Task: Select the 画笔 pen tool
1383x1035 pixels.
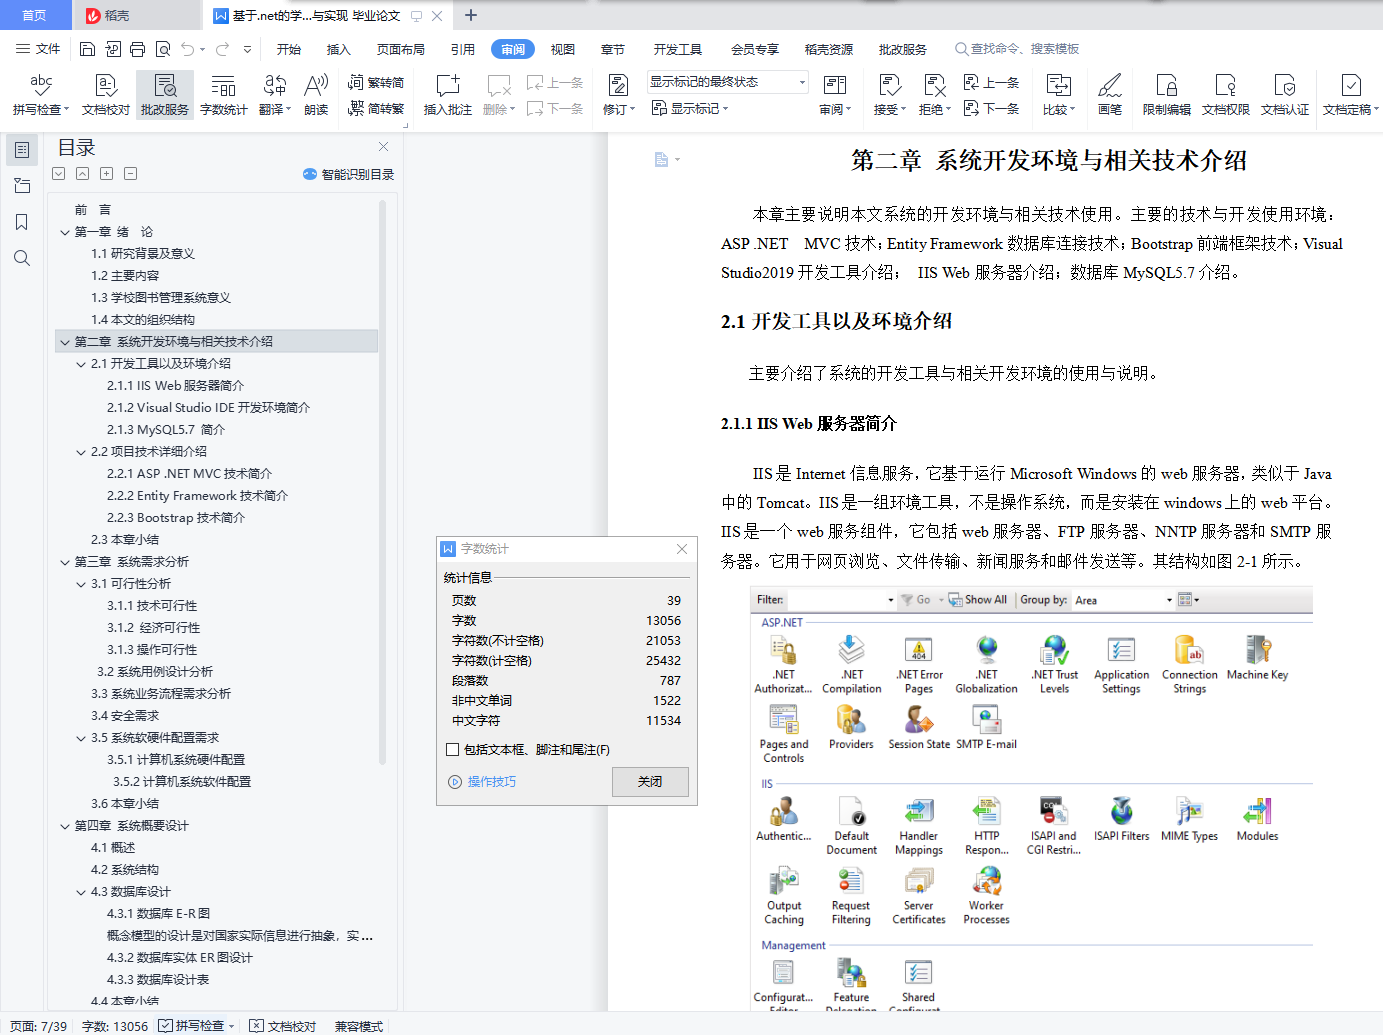Action: 1110,95
